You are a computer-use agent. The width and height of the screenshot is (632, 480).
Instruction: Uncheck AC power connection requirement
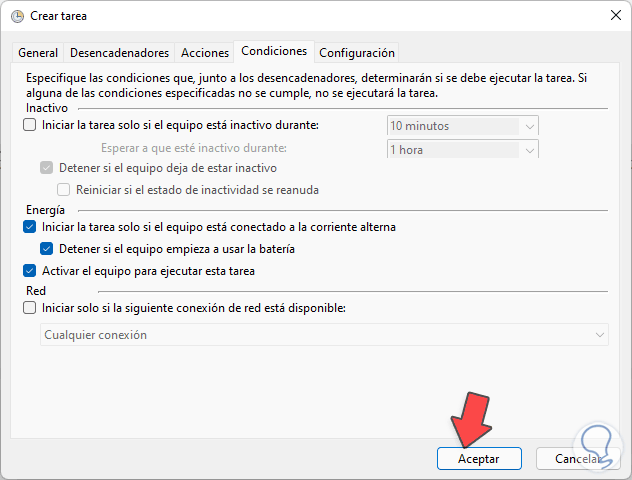28,228
